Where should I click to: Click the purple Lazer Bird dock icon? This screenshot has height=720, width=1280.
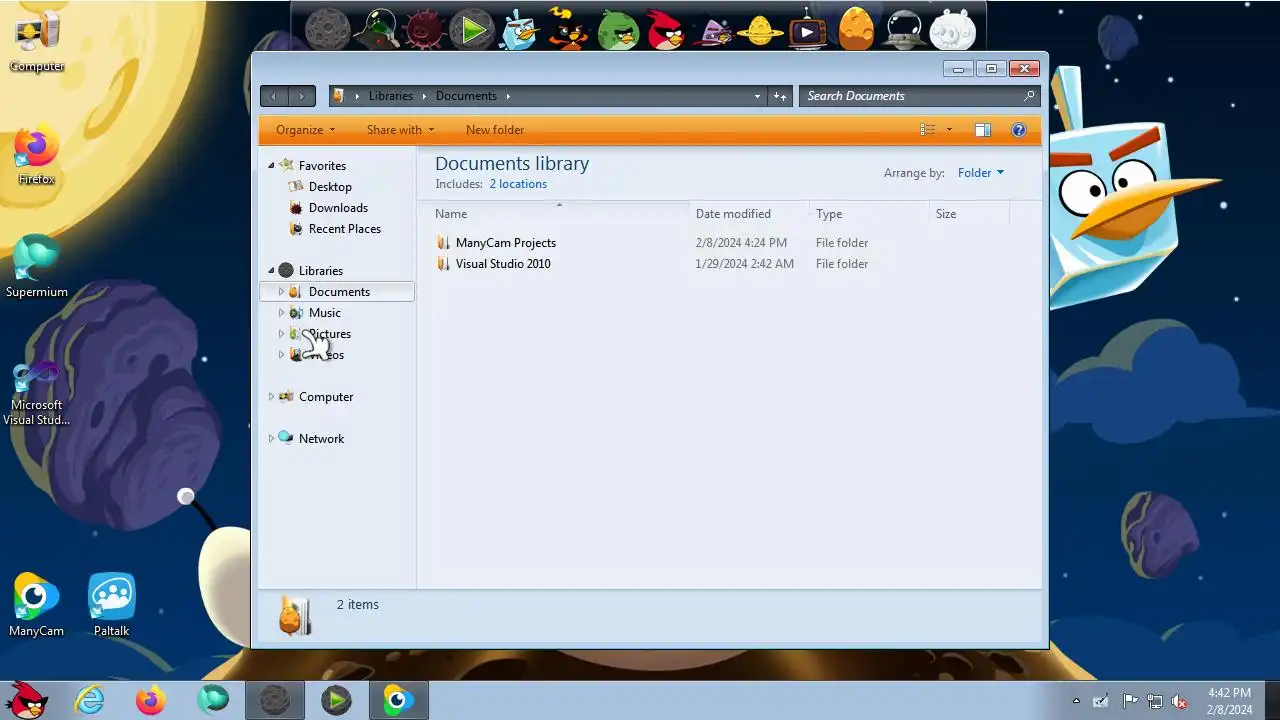point(714,31)
